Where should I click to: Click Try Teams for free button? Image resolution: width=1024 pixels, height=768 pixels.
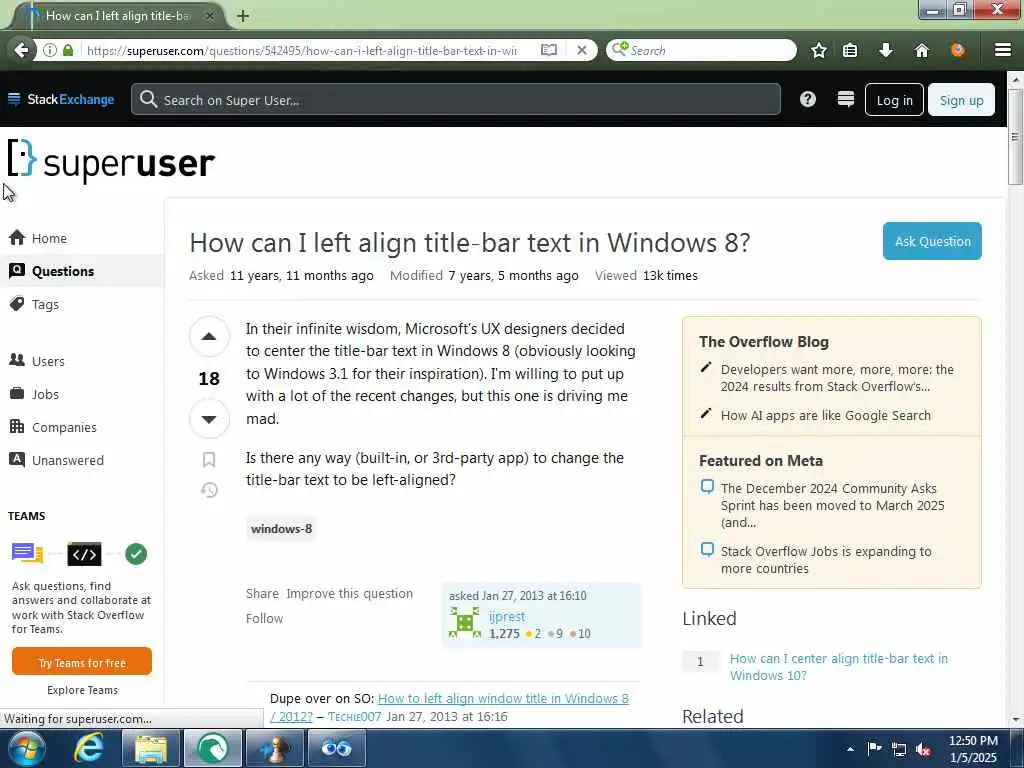click(82, 662)
